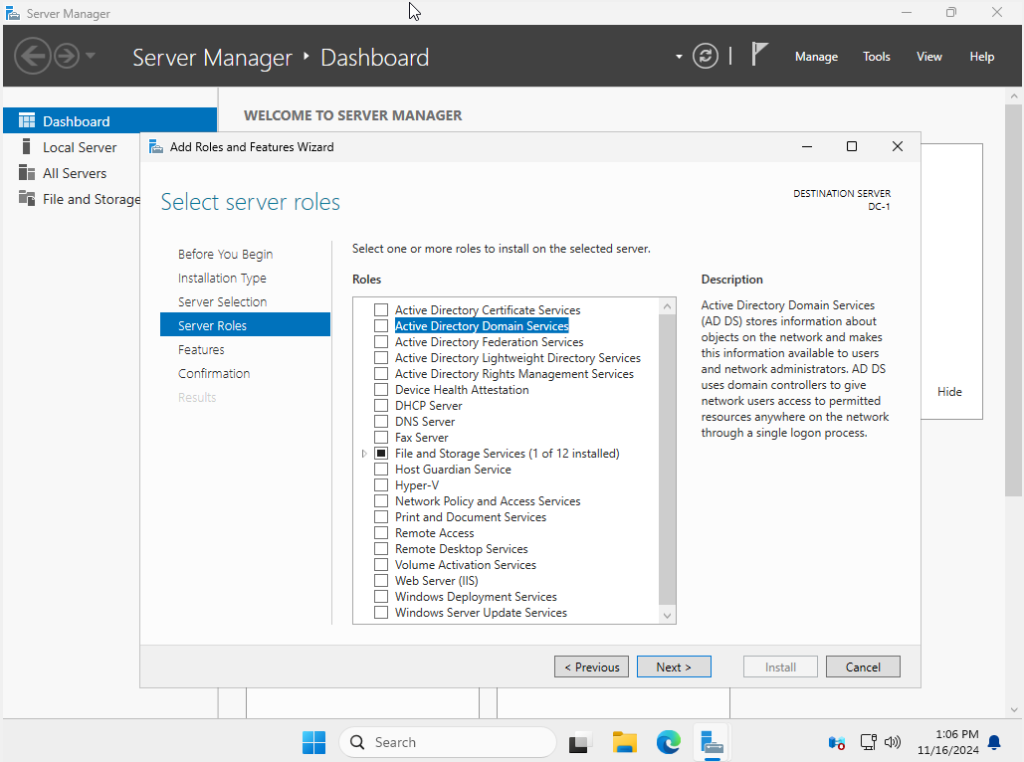Go to the Before You Begin step
Screen dimensions: 1024x762
pos(225,254)
